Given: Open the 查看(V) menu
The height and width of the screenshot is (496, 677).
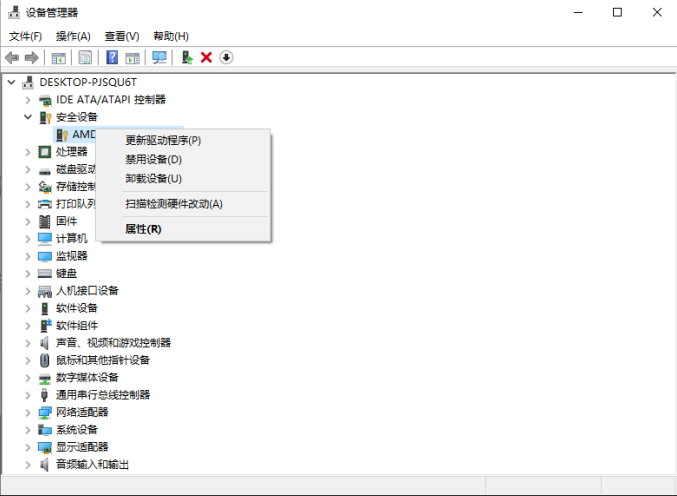Looking at the screenshot, I should (x=122, y=36).
